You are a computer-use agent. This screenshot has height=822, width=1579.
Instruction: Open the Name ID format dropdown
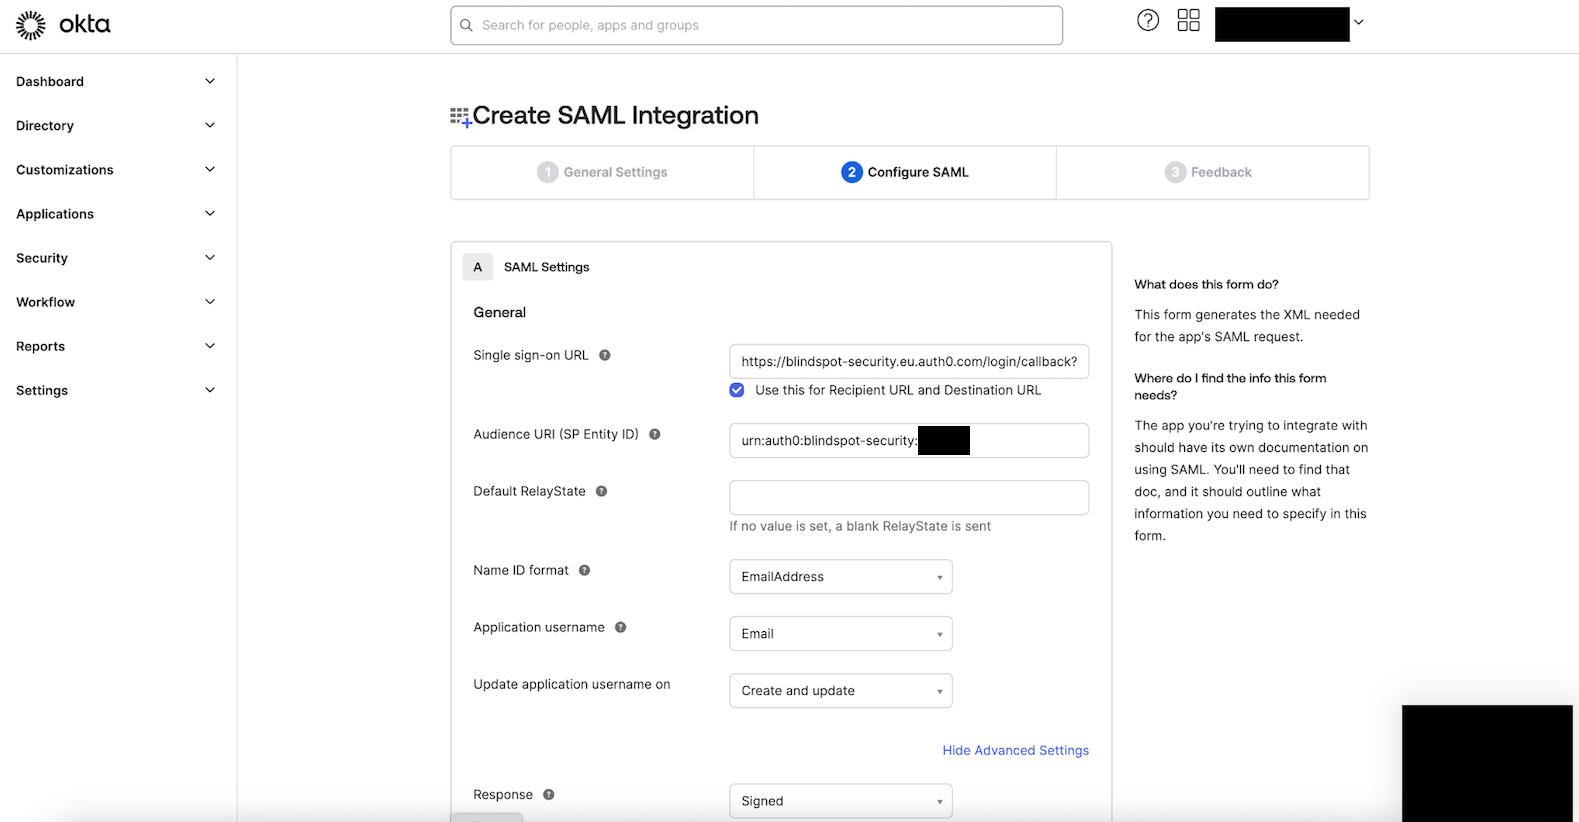[841, 577]
